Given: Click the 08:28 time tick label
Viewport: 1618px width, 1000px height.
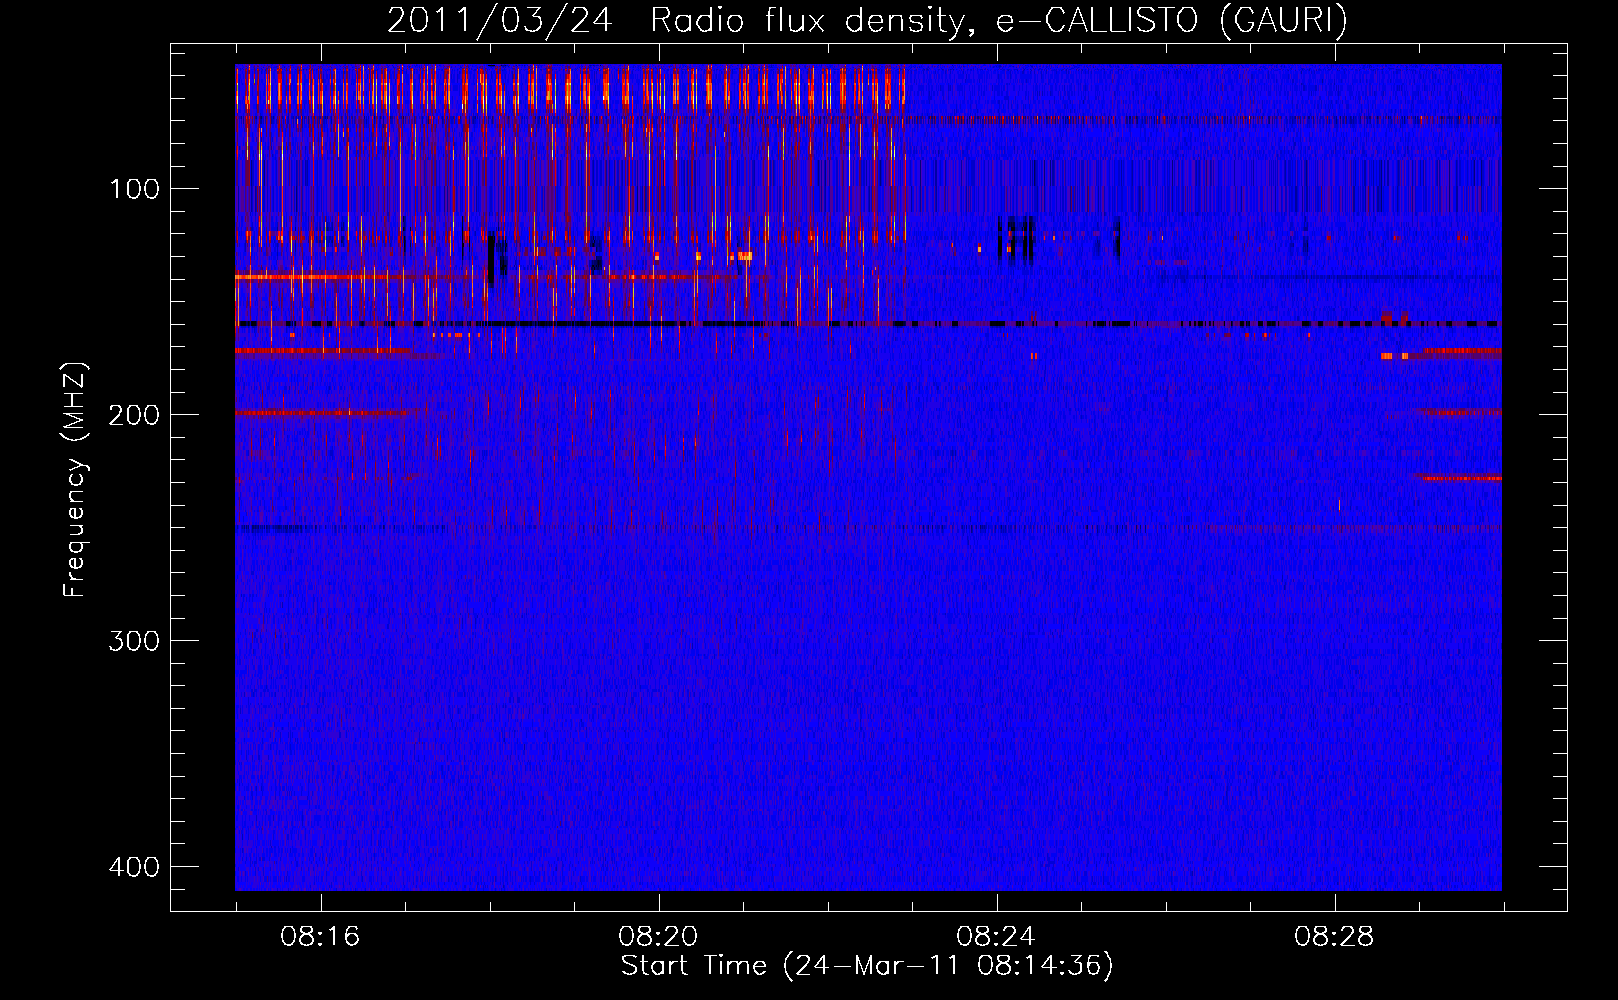Looking at the screenshot, I should (1334, 937).
